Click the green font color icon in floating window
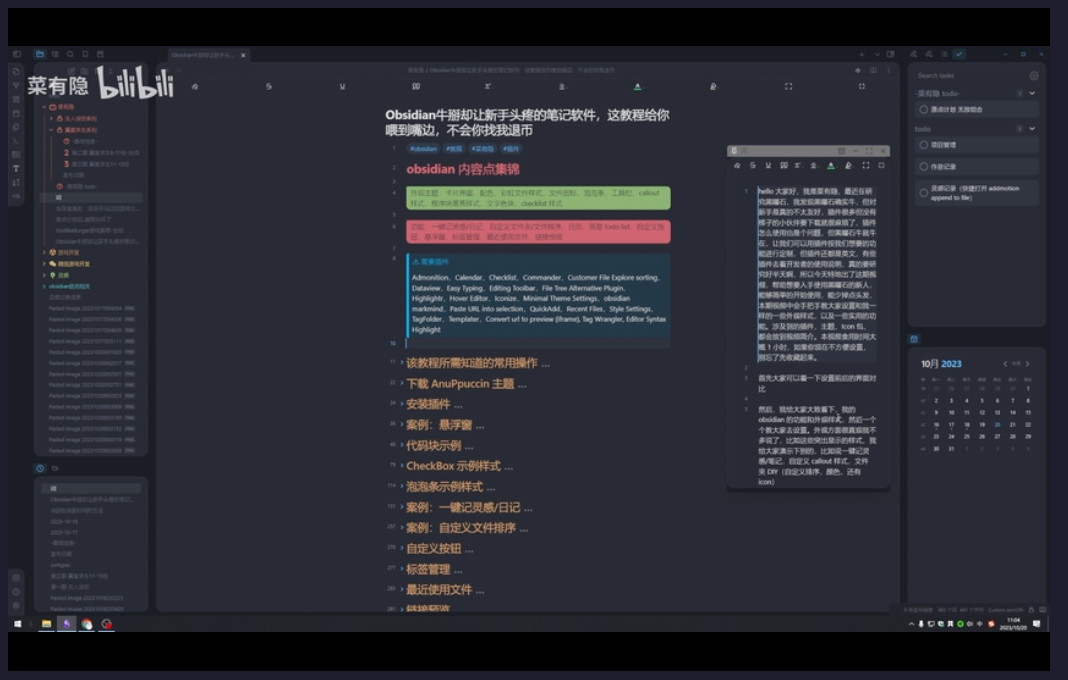The height and width of the screenshot is (680, 1068). (831, 166)
